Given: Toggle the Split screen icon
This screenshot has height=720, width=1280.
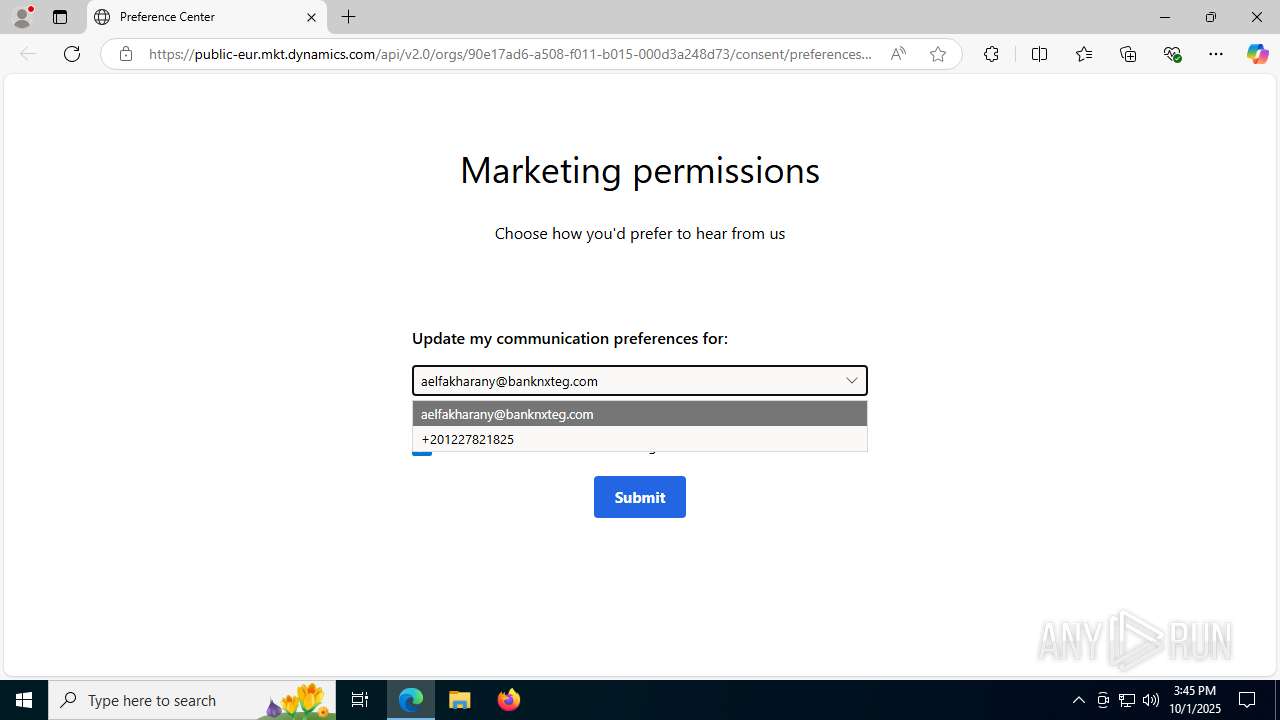Looking at the screenshot, I should [1039, 54].
